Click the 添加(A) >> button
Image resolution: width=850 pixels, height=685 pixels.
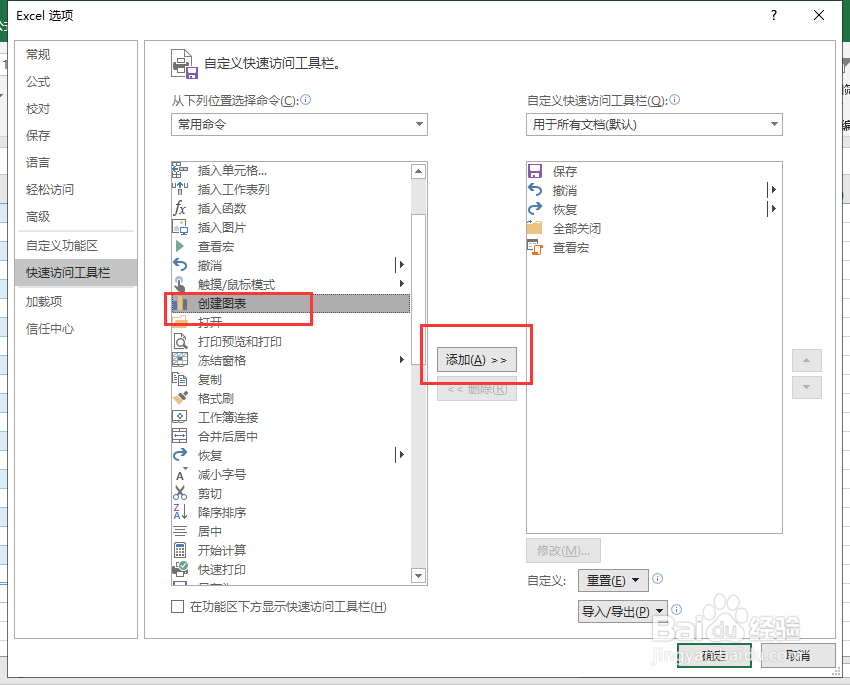(476, 360)
